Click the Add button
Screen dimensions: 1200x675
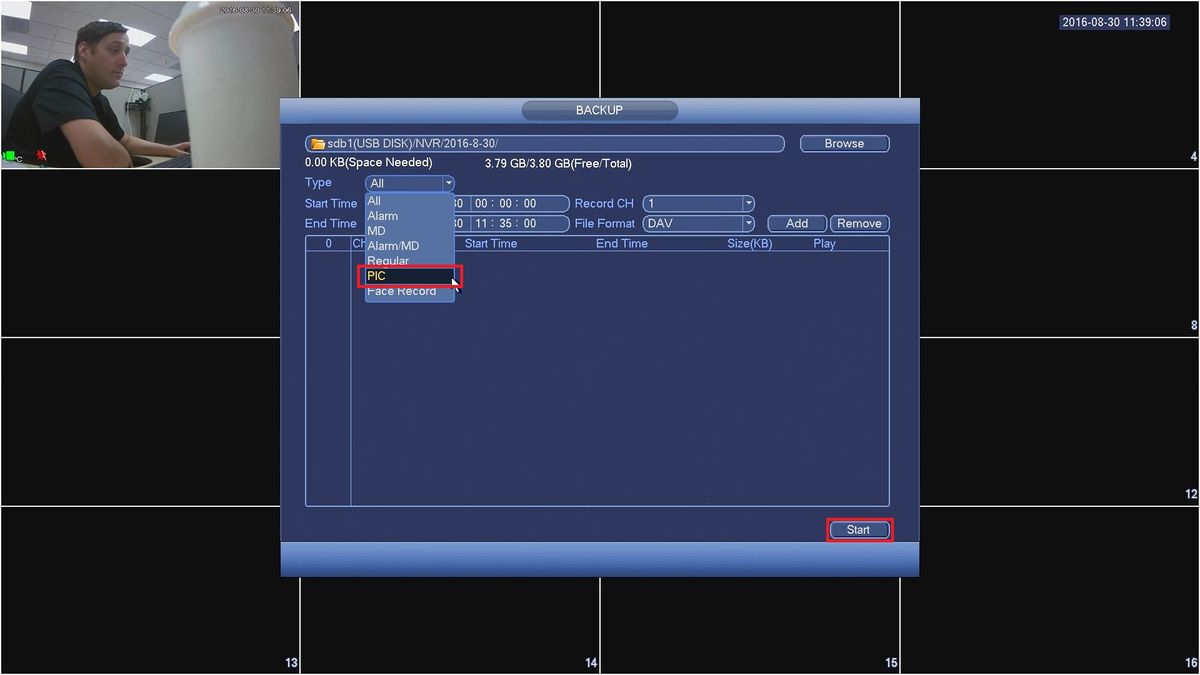797,224
